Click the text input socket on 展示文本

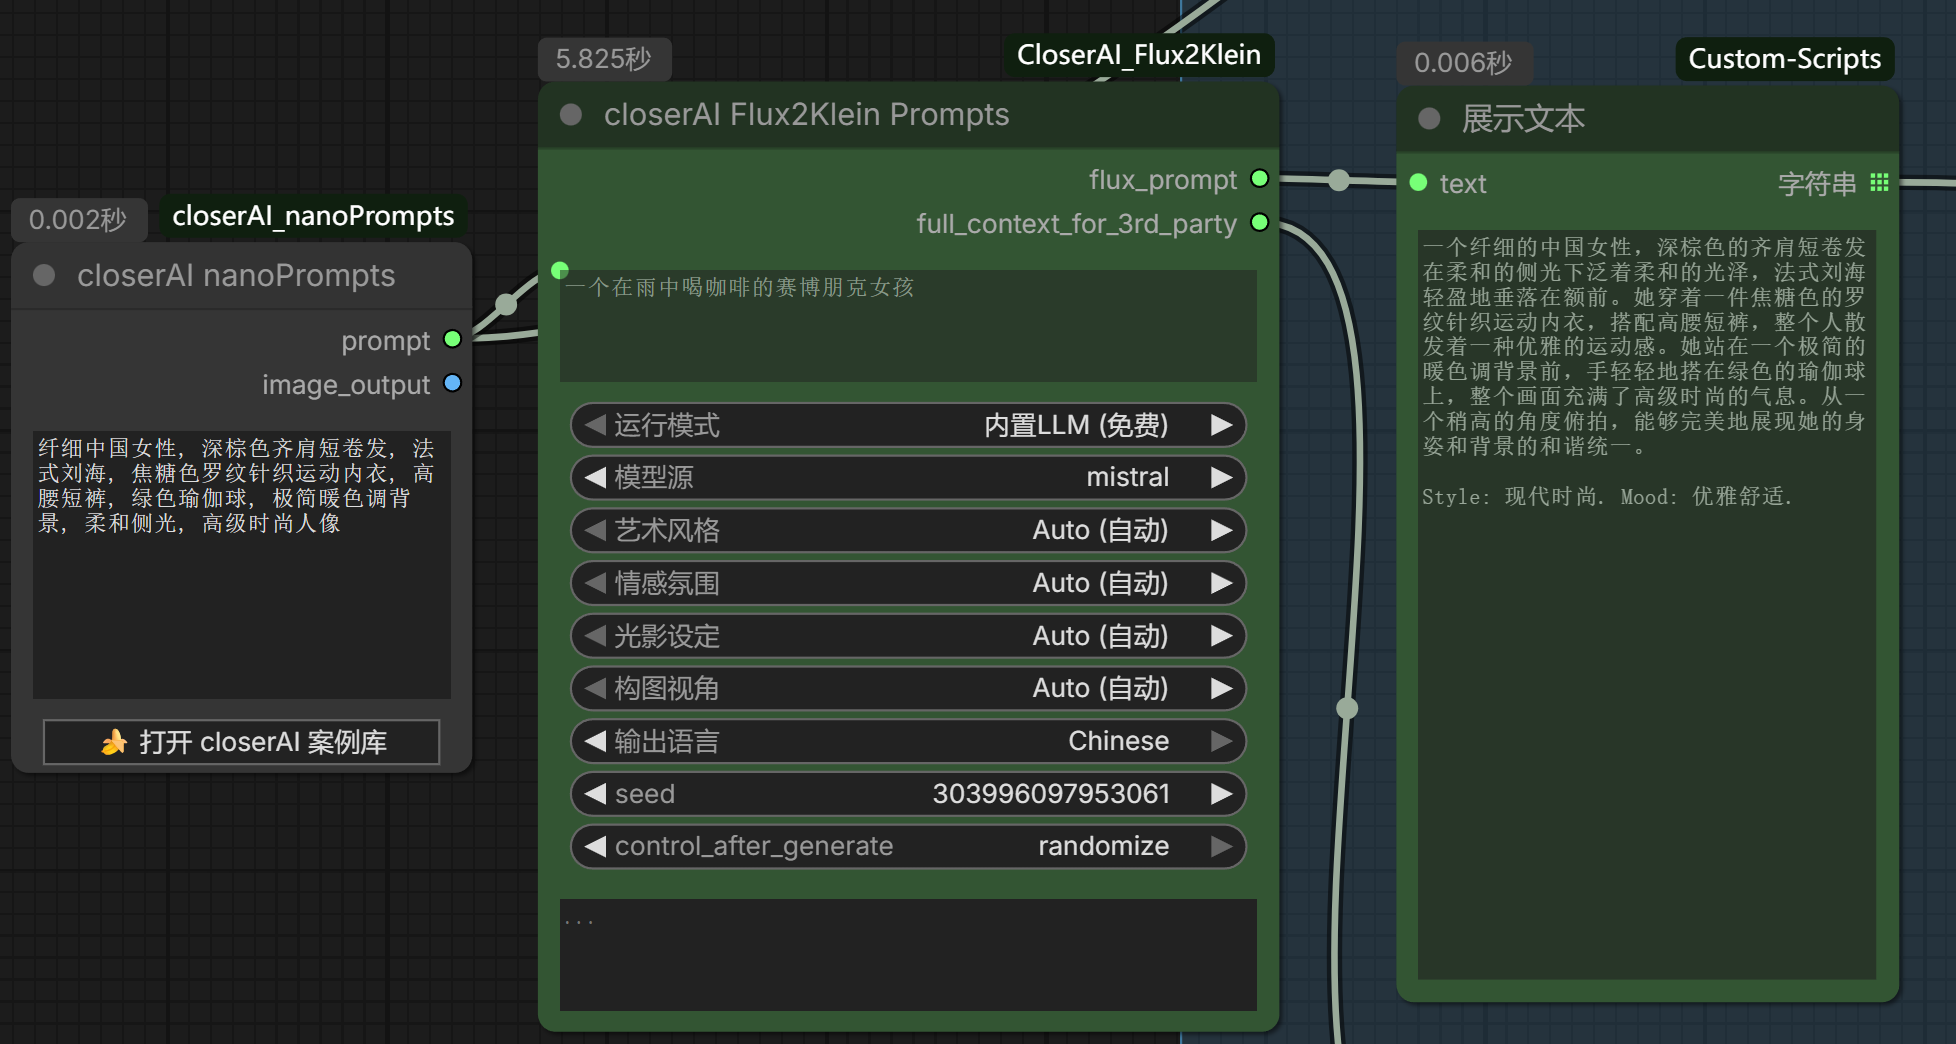[1418, 183]
